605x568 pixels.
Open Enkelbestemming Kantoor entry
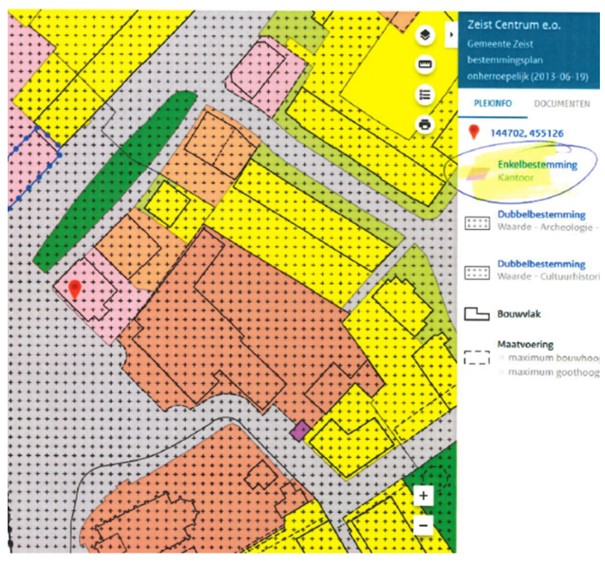click(537, 171)
